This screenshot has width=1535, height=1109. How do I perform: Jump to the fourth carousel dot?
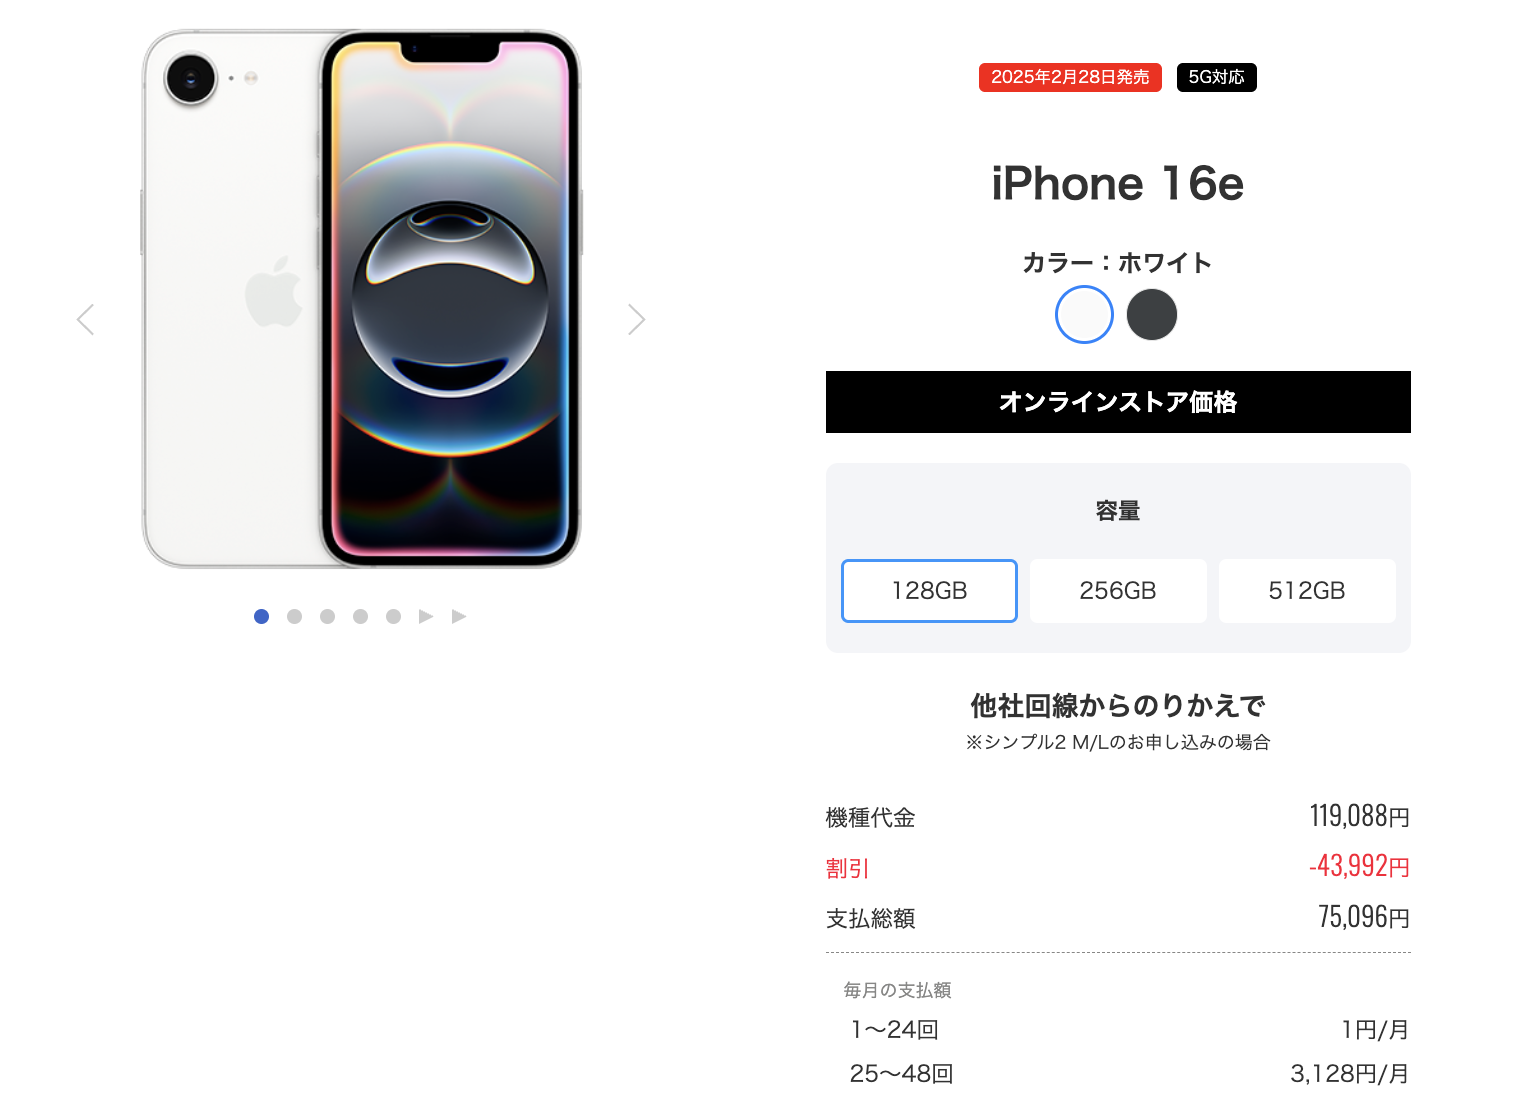click(360, 616)
